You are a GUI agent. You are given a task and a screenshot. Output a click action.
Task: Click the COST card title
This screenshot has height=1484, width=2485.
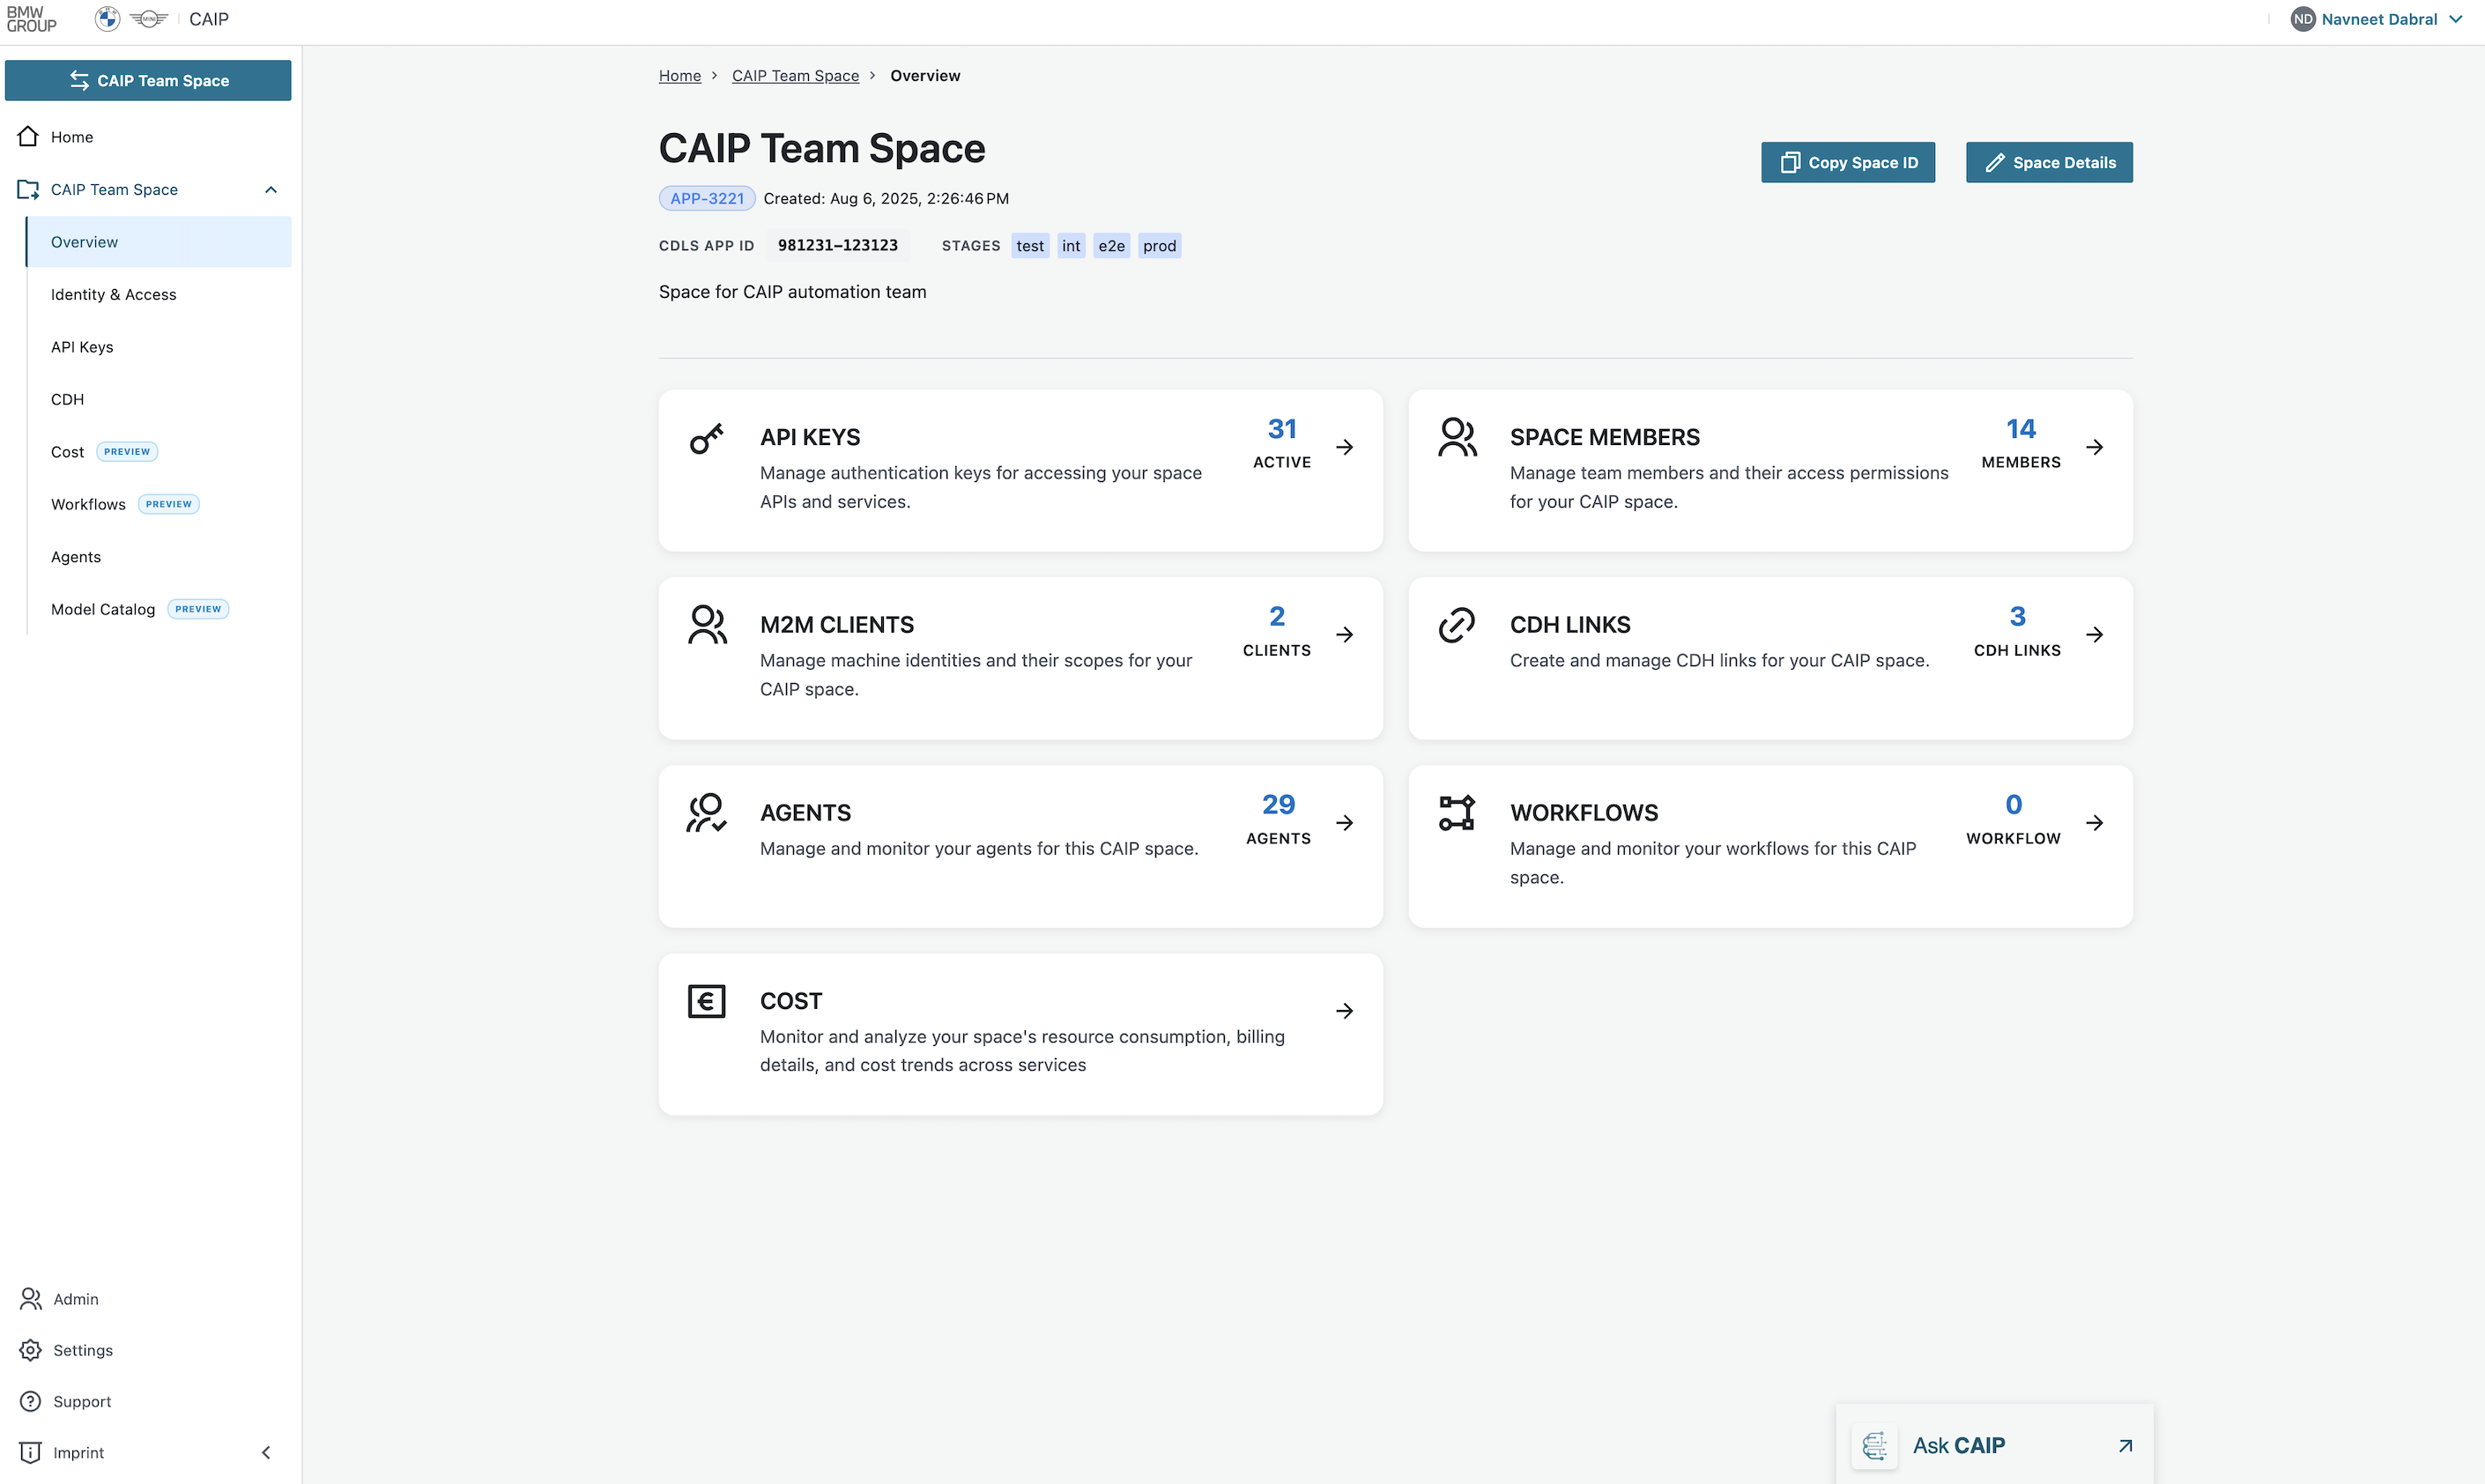(791, 1001)
